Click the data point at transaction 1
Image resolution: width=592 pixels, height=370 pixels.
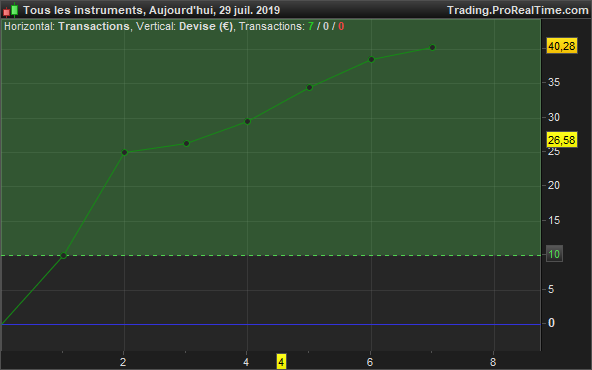coord(63,256)
